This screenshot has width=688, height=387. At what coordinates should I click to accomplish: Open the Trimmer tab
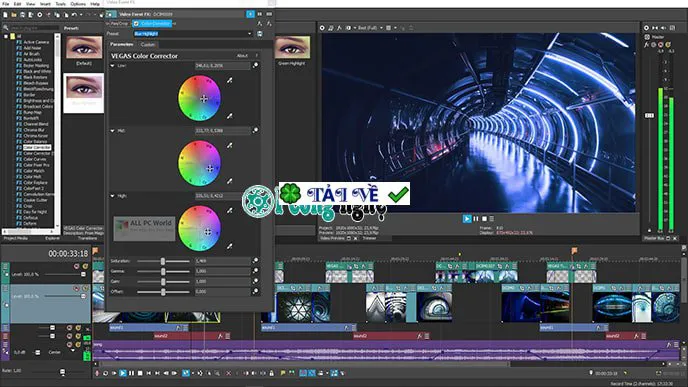[369, 238]
